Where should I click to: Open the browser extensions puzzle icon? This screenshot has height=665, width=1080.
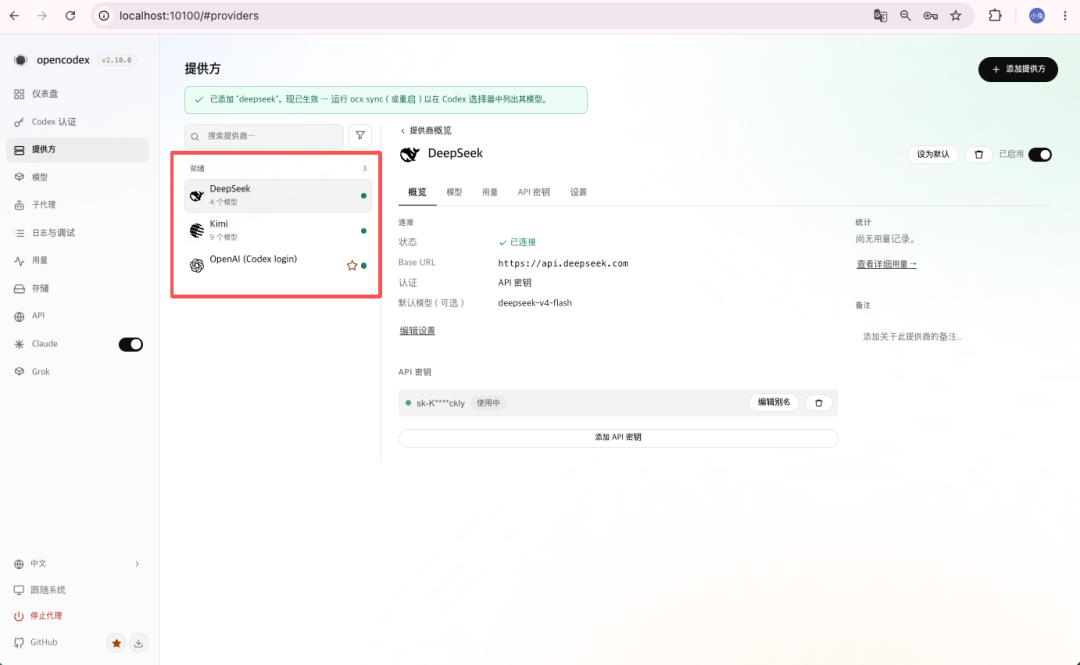pos(995,15)
